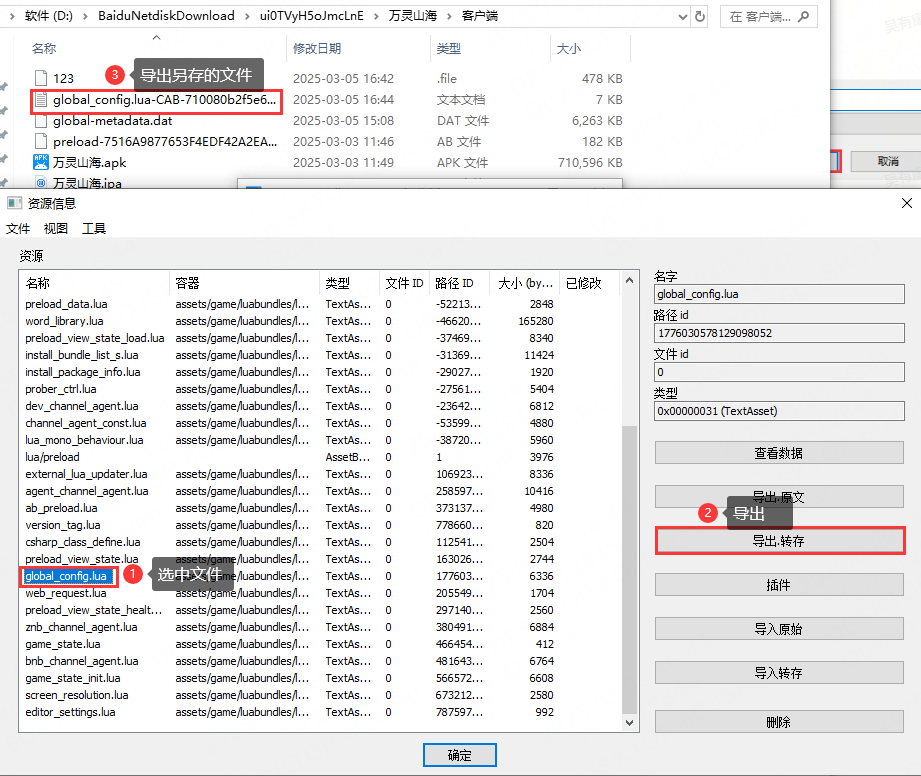
Task: Click the global-metadata.dat file icon
Action: [41, 120]
